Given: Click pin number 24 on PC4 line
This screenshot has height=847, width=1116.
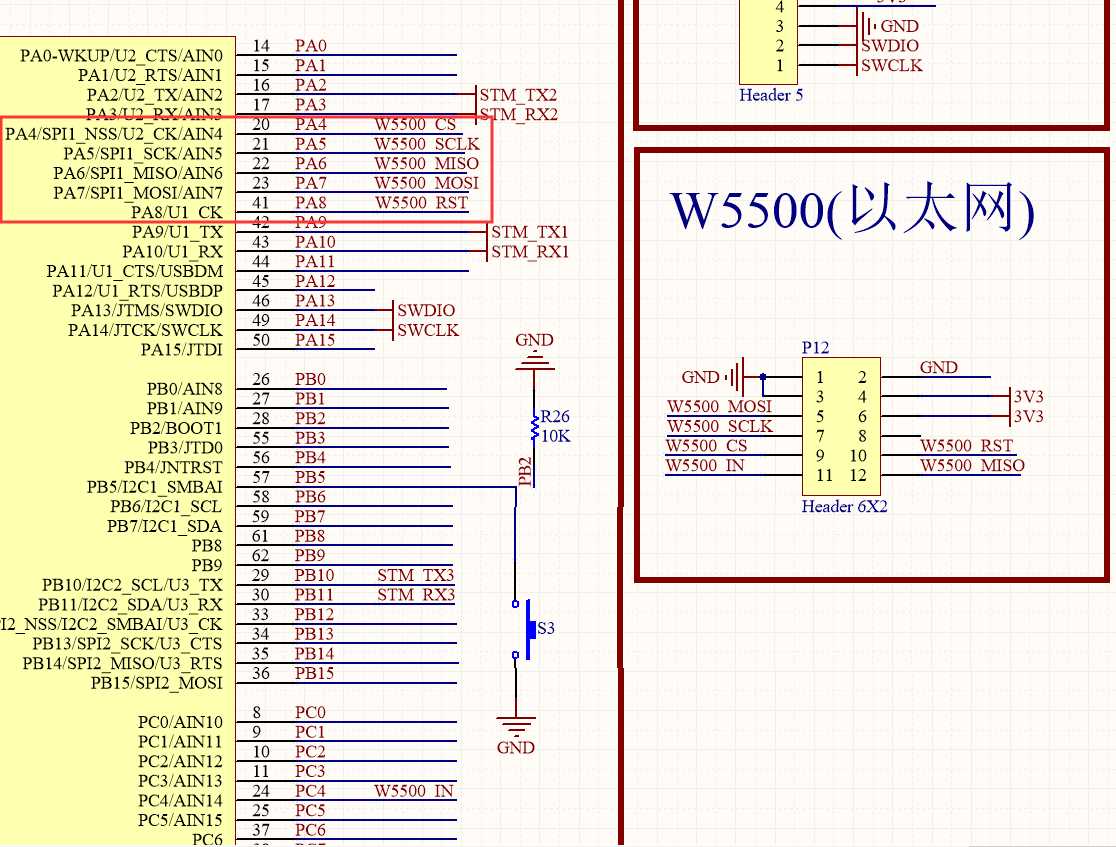Looking at the screenshot, I should 261,791.
